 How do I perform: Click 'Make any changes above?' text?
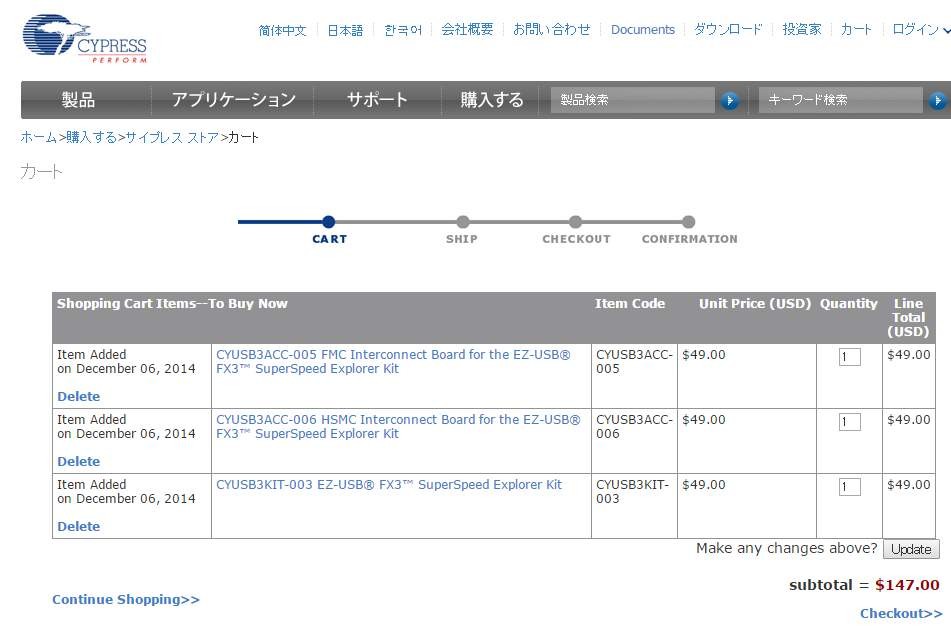coord(787,548)
